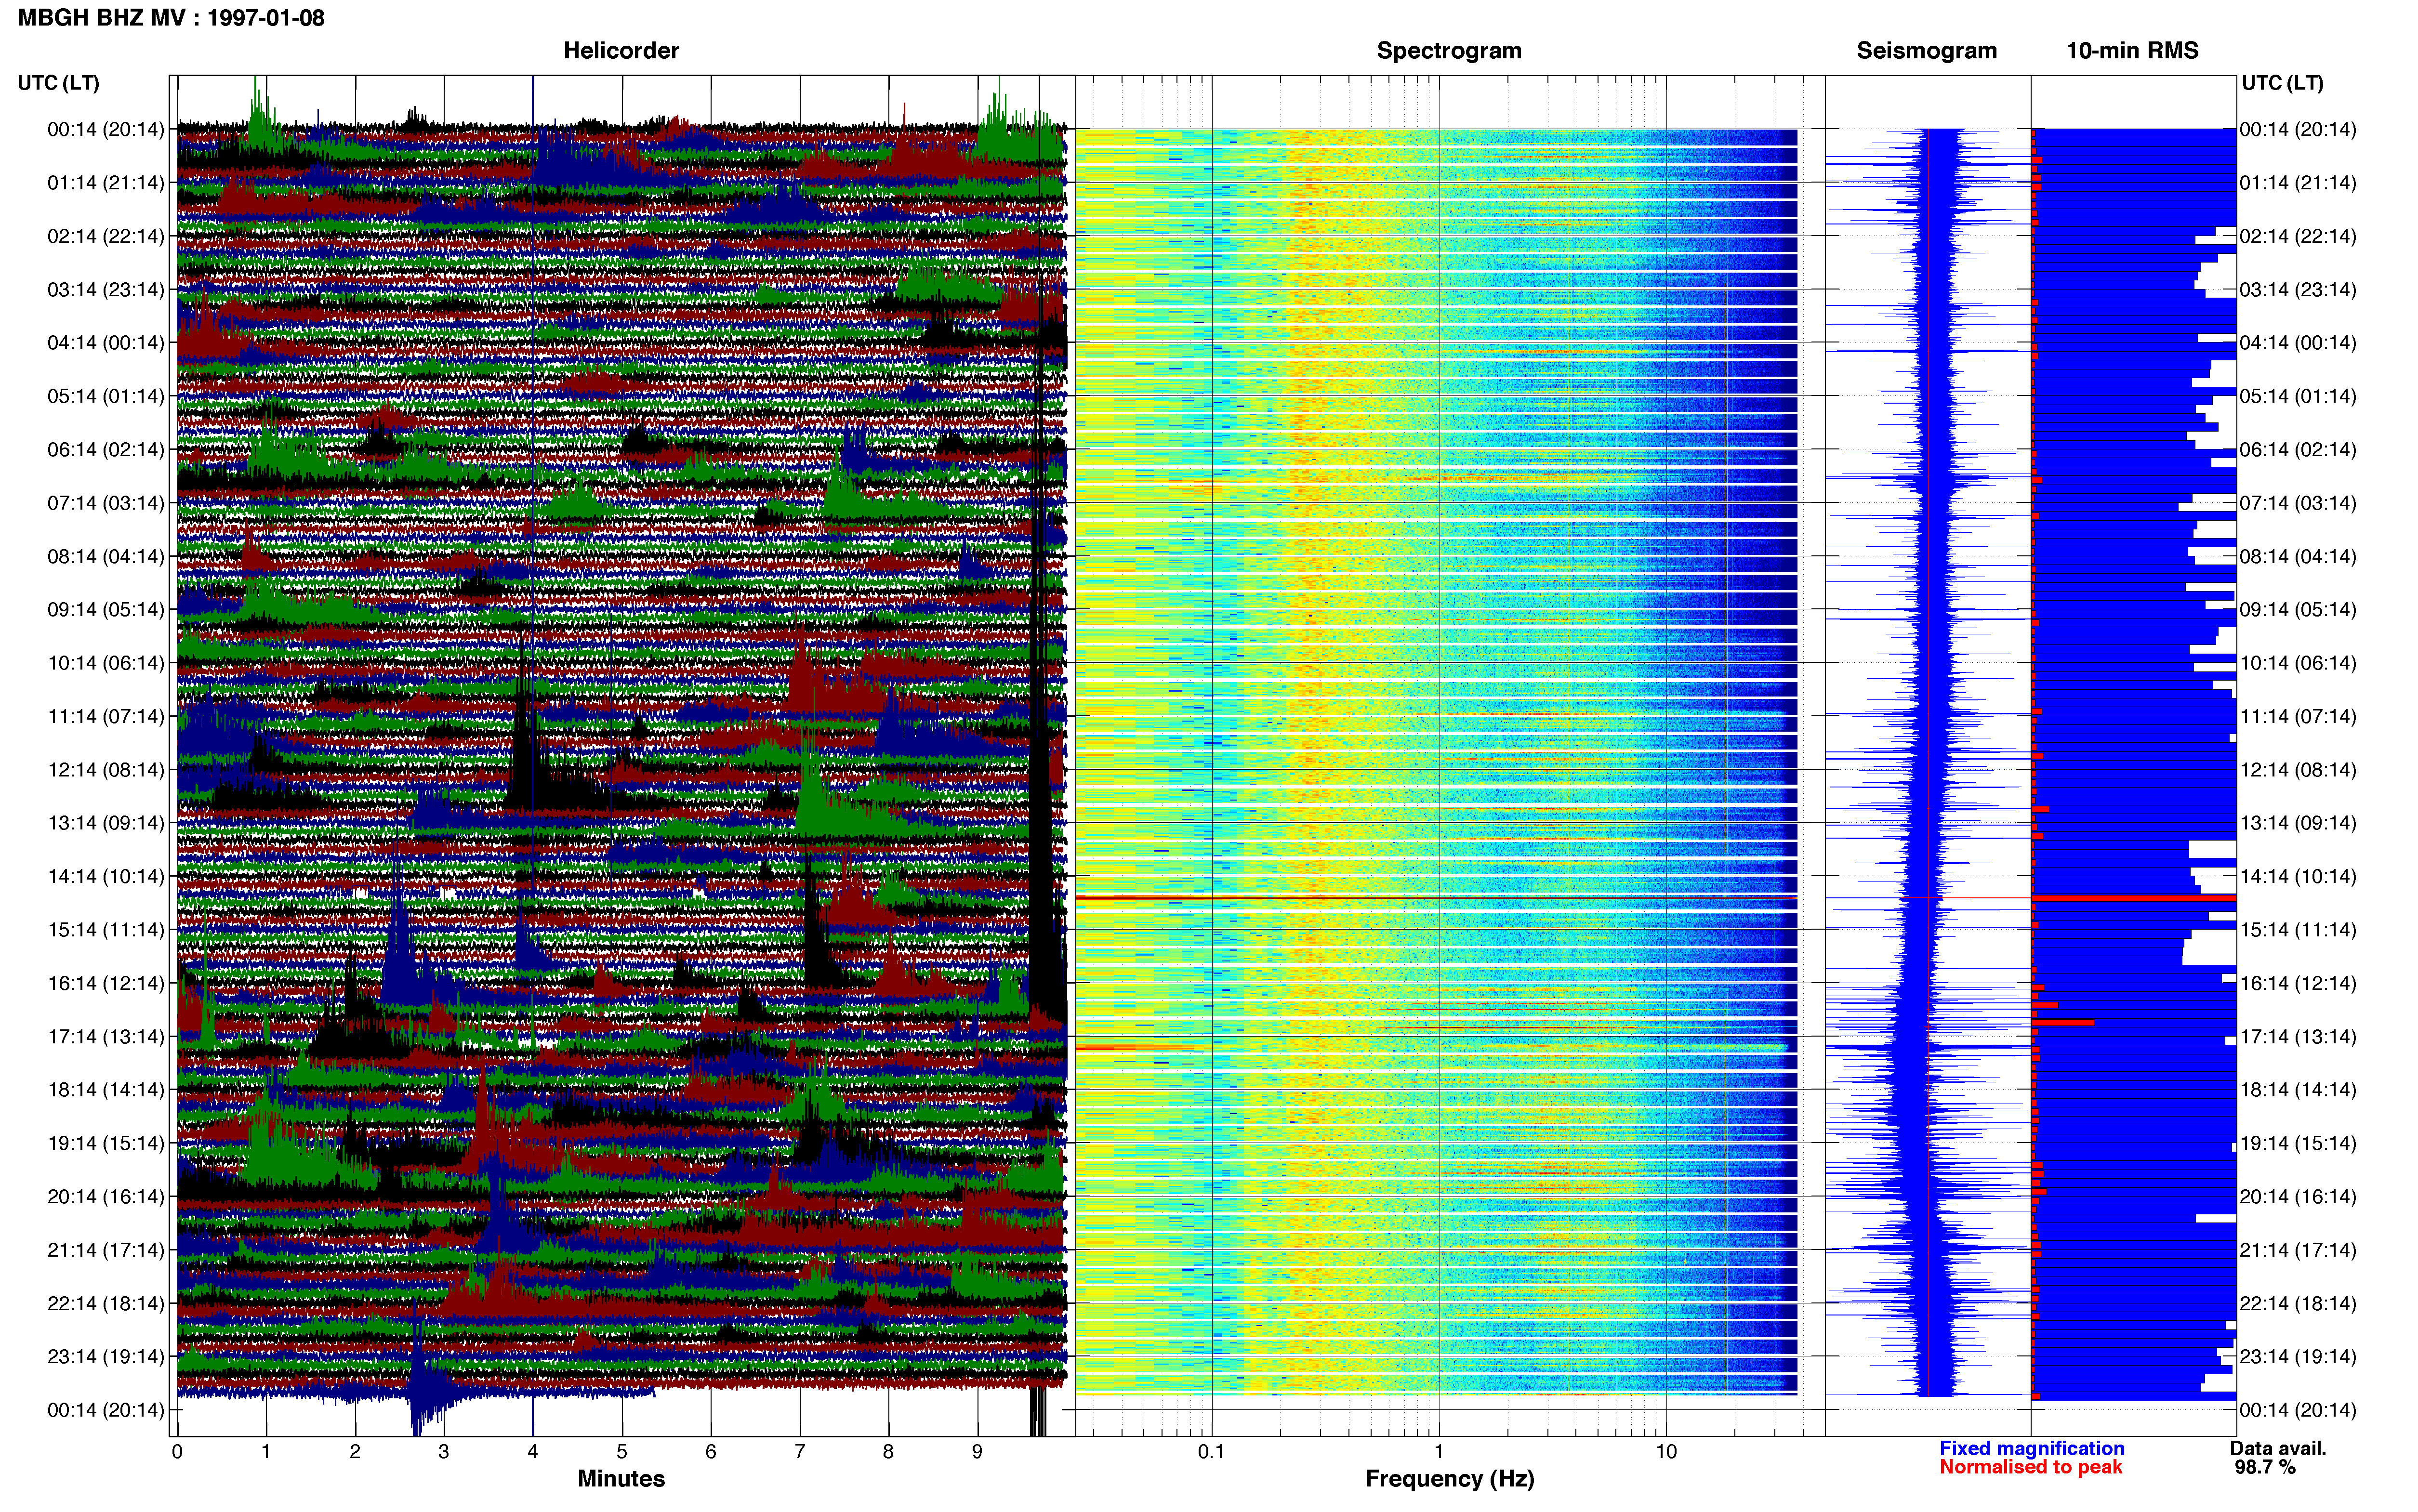Click the left time label '10:14 (06:14)'
The height and width of the screenshot is (1512, 2418).
point(106,663)
